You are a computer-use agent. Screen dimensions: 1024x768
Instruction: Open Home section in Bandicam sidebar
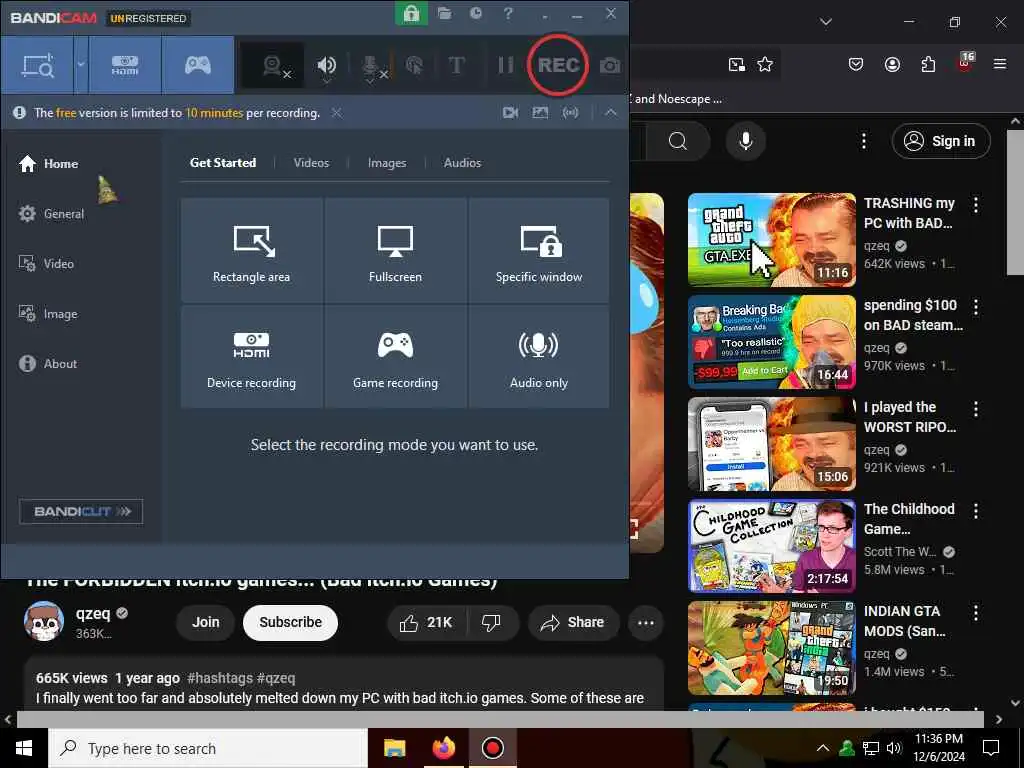click(x=48, y=164)
